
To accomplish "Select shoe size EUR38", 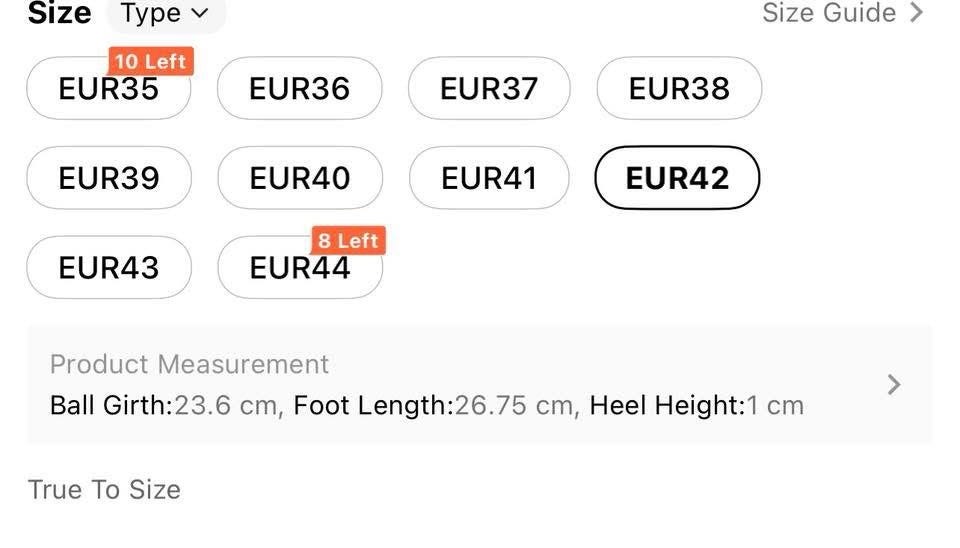I will (x=679, y=89).
